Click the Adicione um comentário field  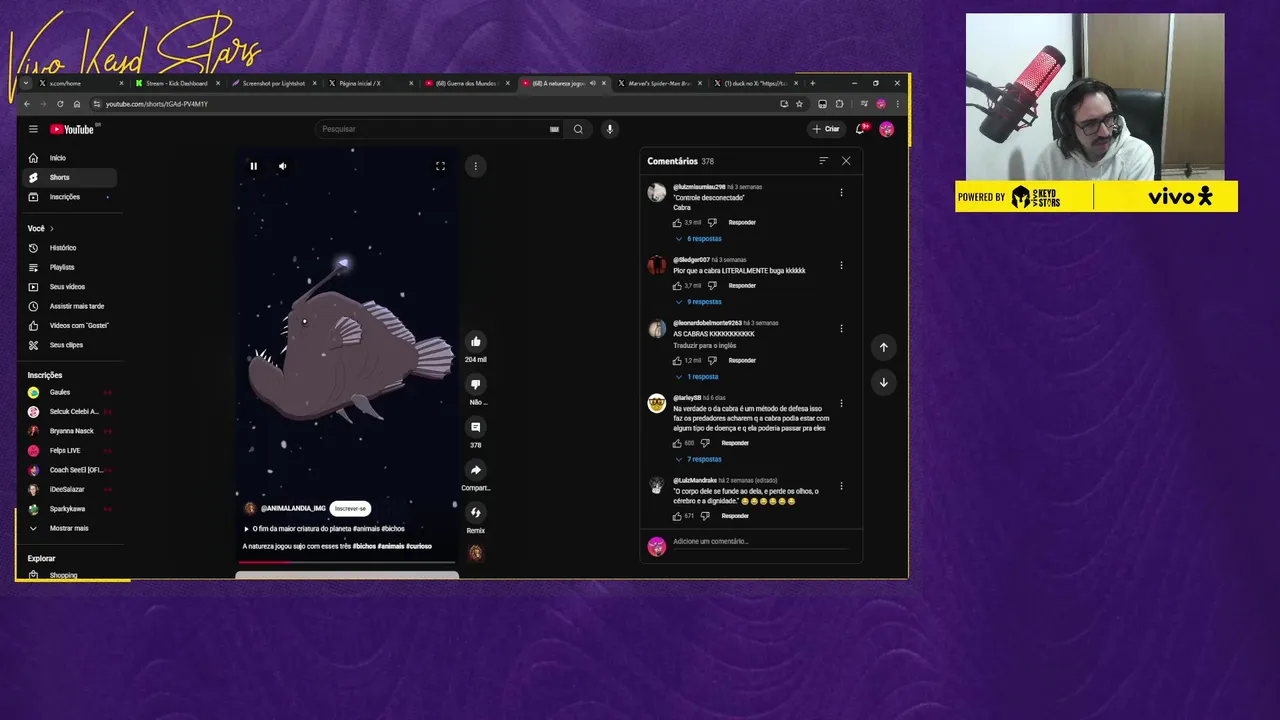(760, 542)
